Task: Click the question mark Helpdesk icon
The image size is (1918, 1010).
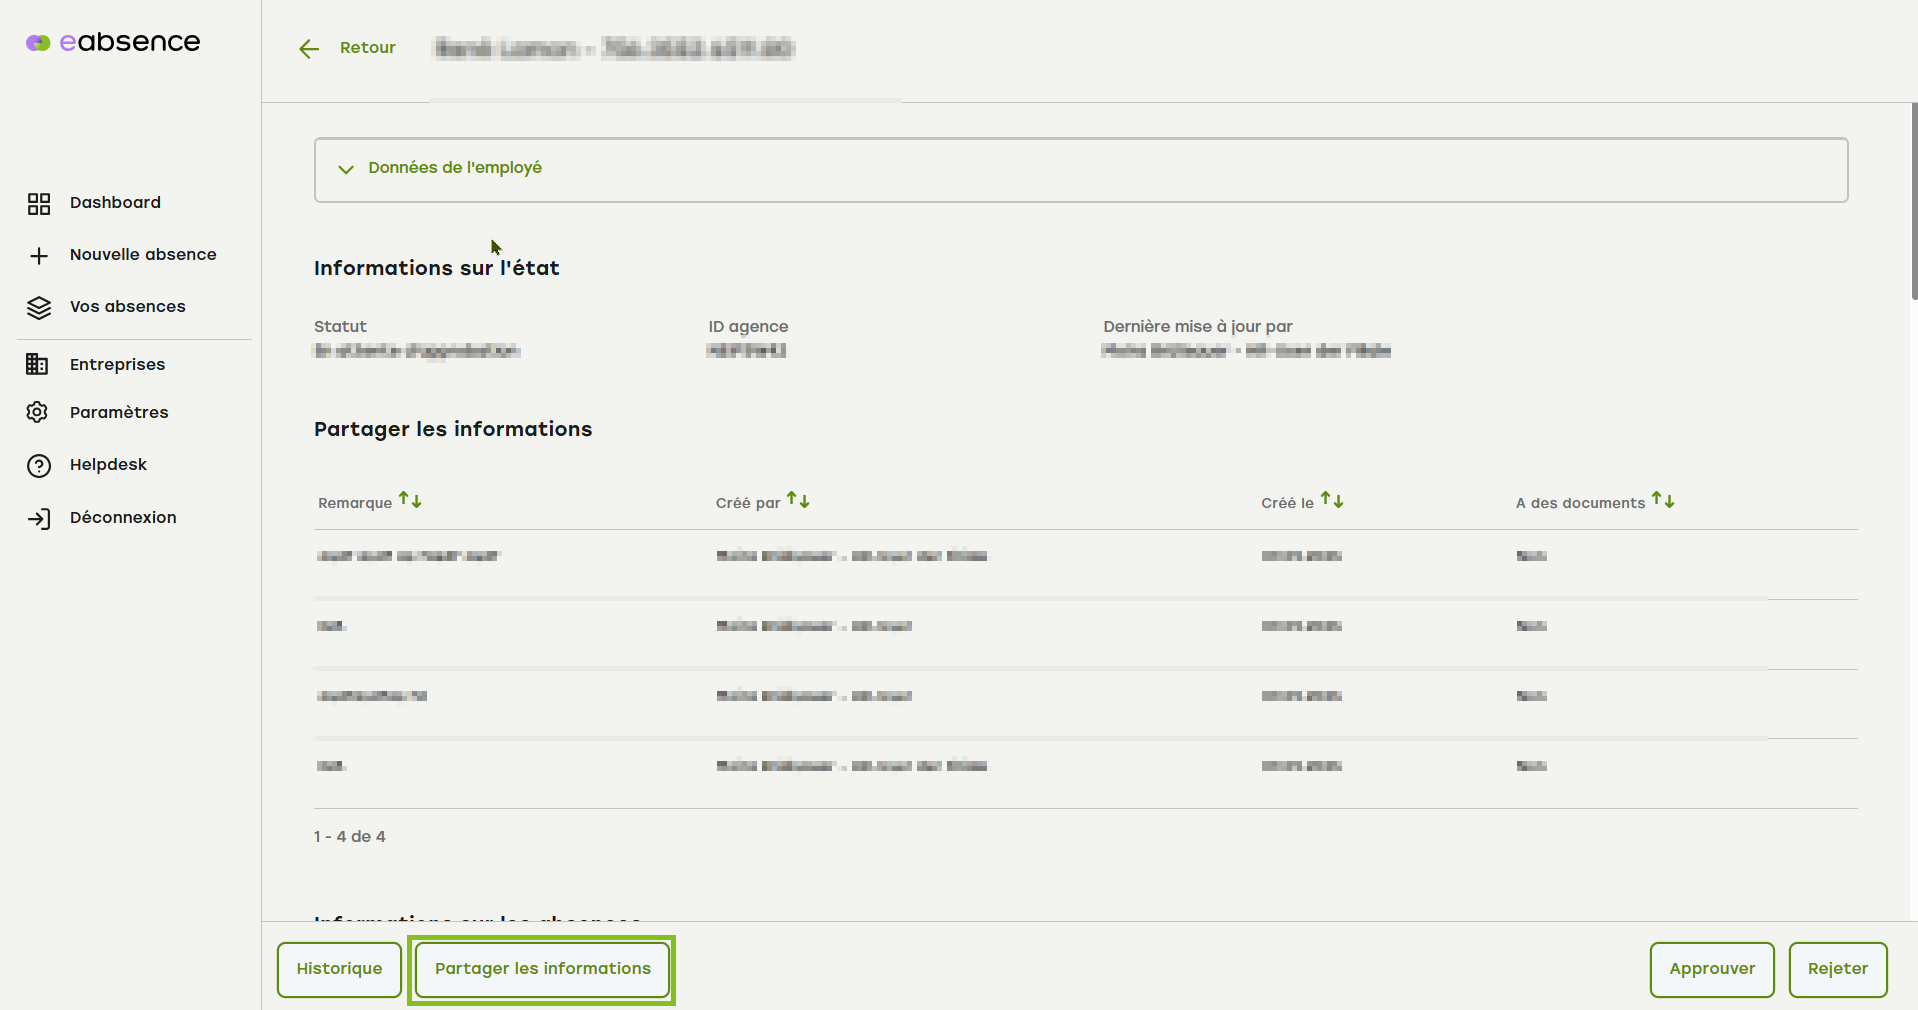Action: tap(39, 466)
